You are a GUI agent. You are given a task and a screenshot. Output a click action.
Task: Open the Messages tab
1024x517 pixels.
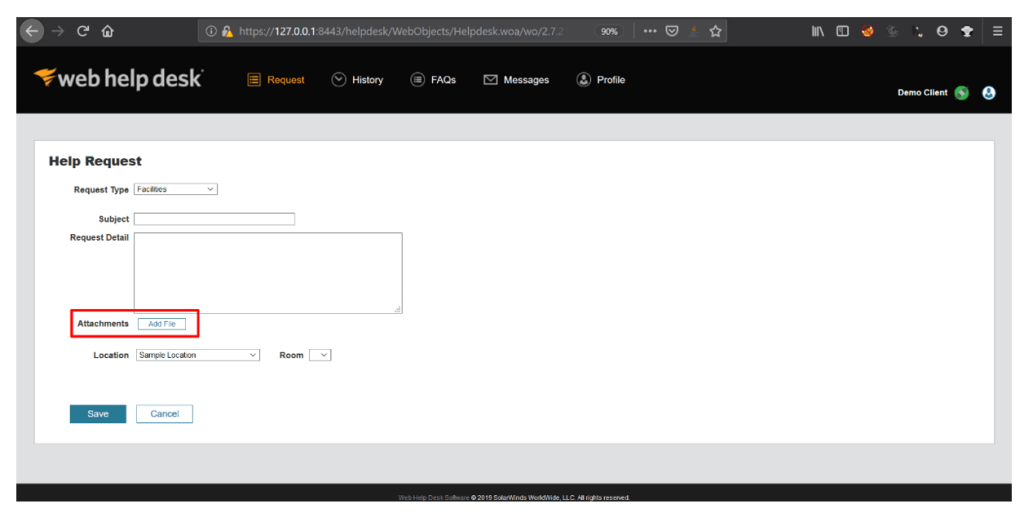(516, 80)
